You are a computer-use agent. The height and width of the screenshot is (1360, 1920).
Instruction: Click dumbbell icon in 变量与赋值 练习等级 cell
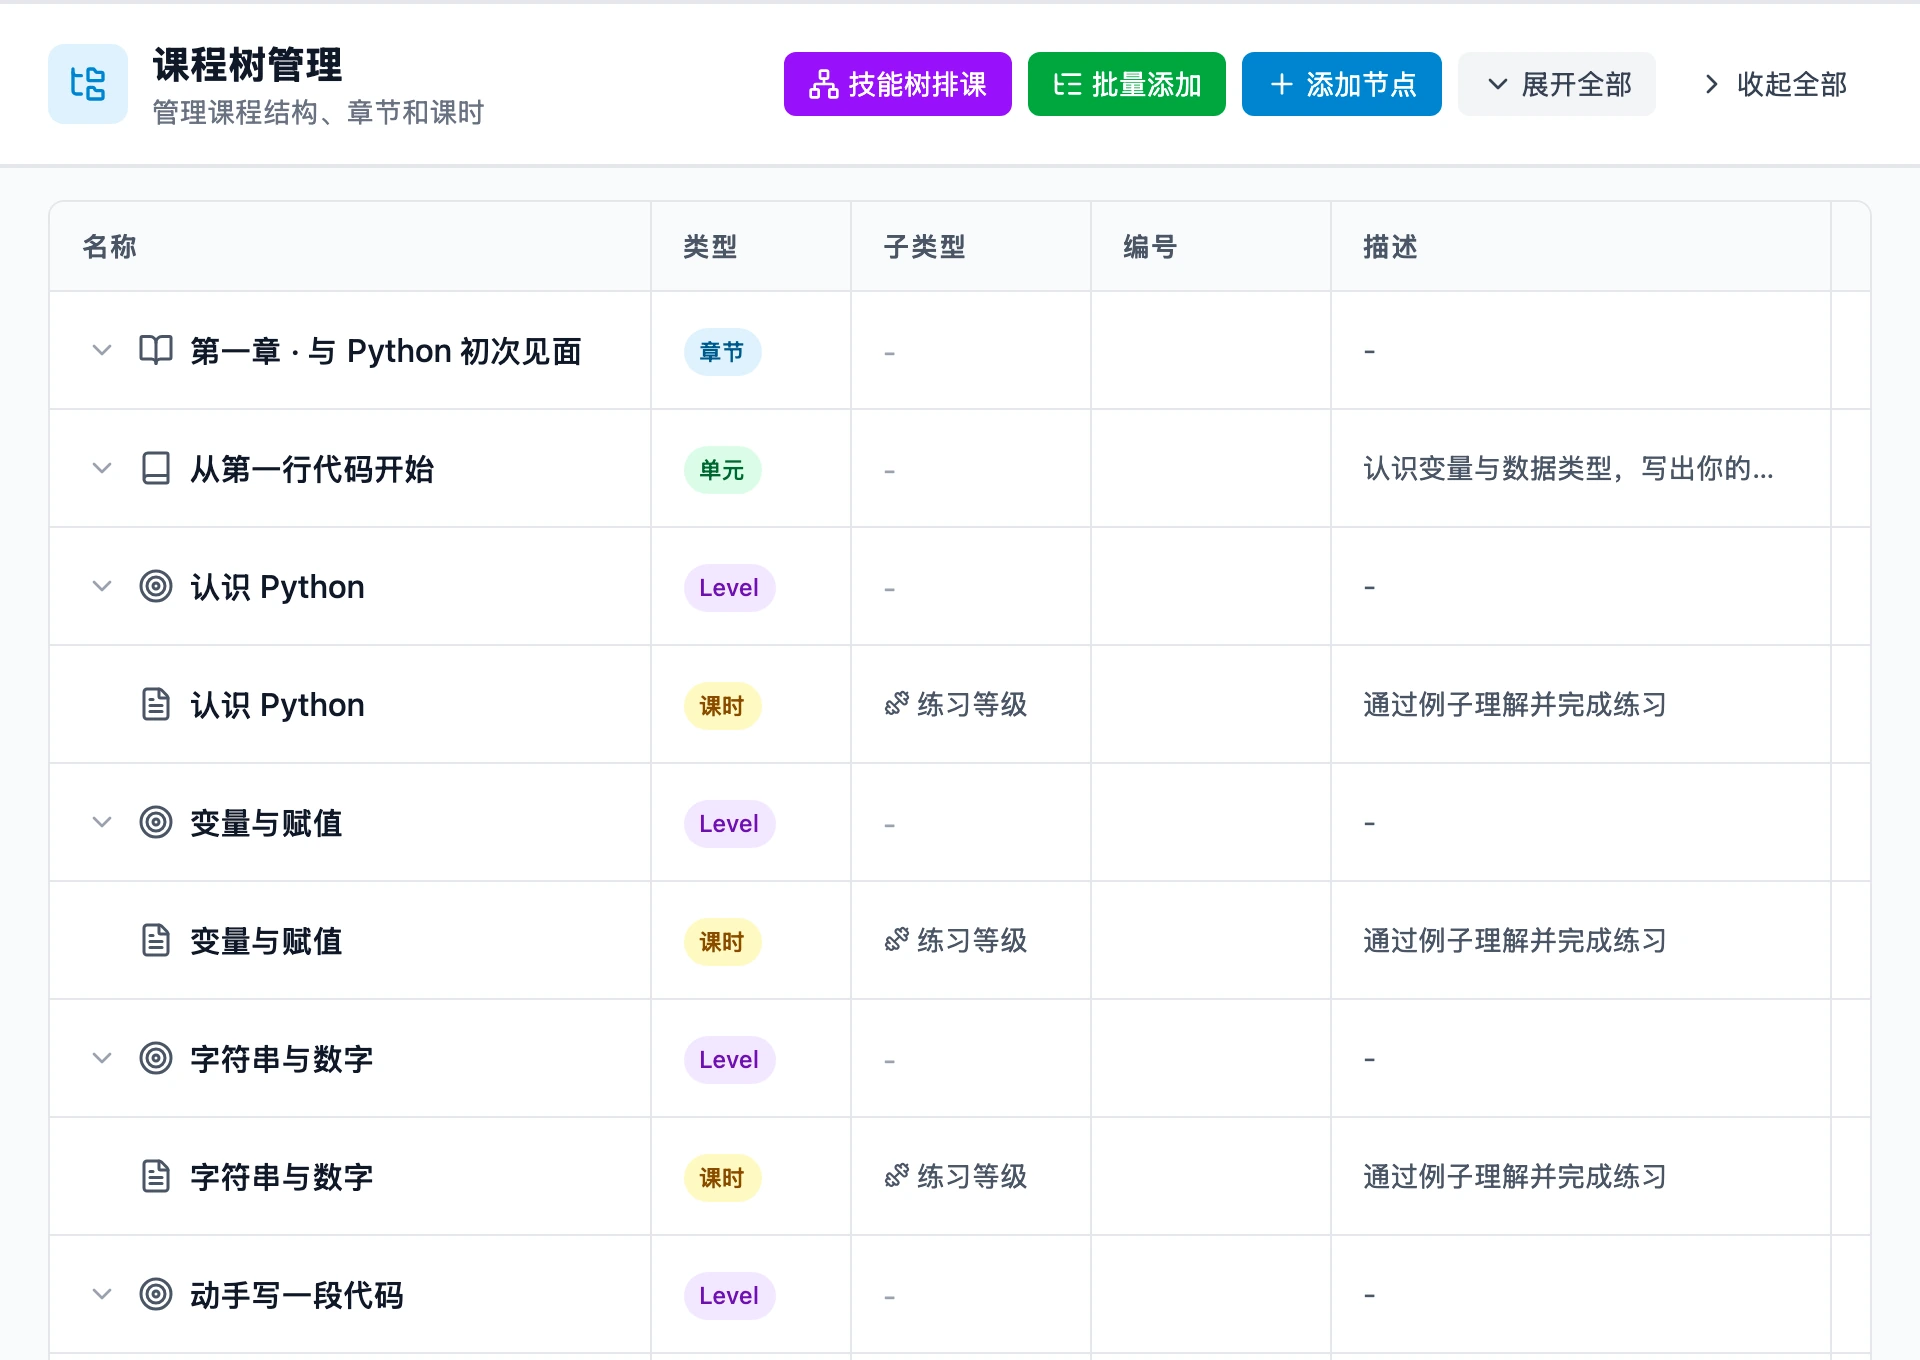897,940
